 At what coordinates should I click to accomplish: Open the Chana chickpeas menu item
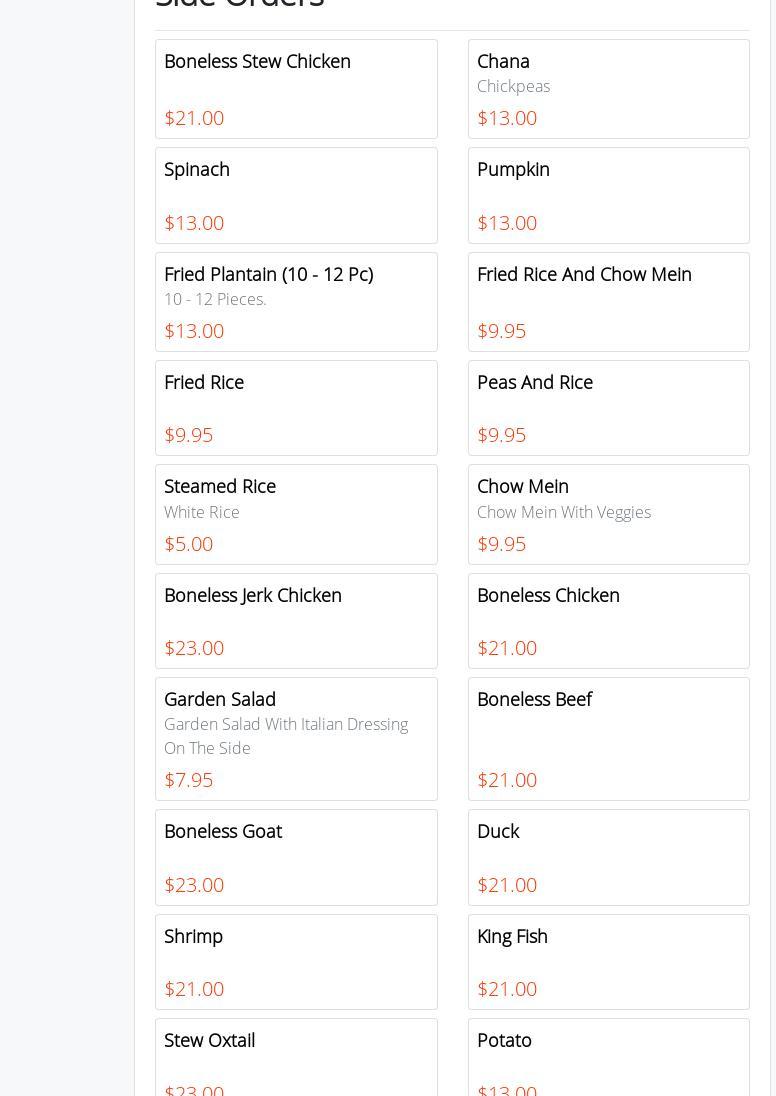(608, 89)
